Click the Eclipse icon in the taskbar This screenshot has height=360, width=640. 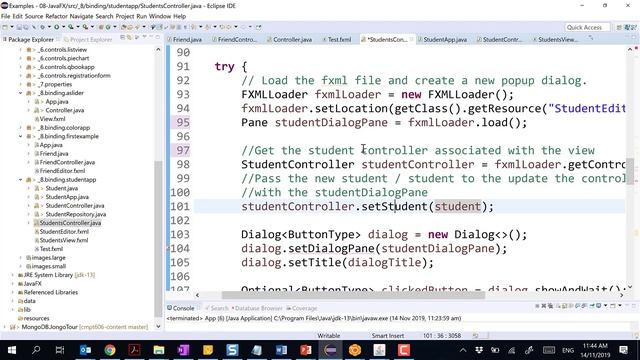[330, 350]
